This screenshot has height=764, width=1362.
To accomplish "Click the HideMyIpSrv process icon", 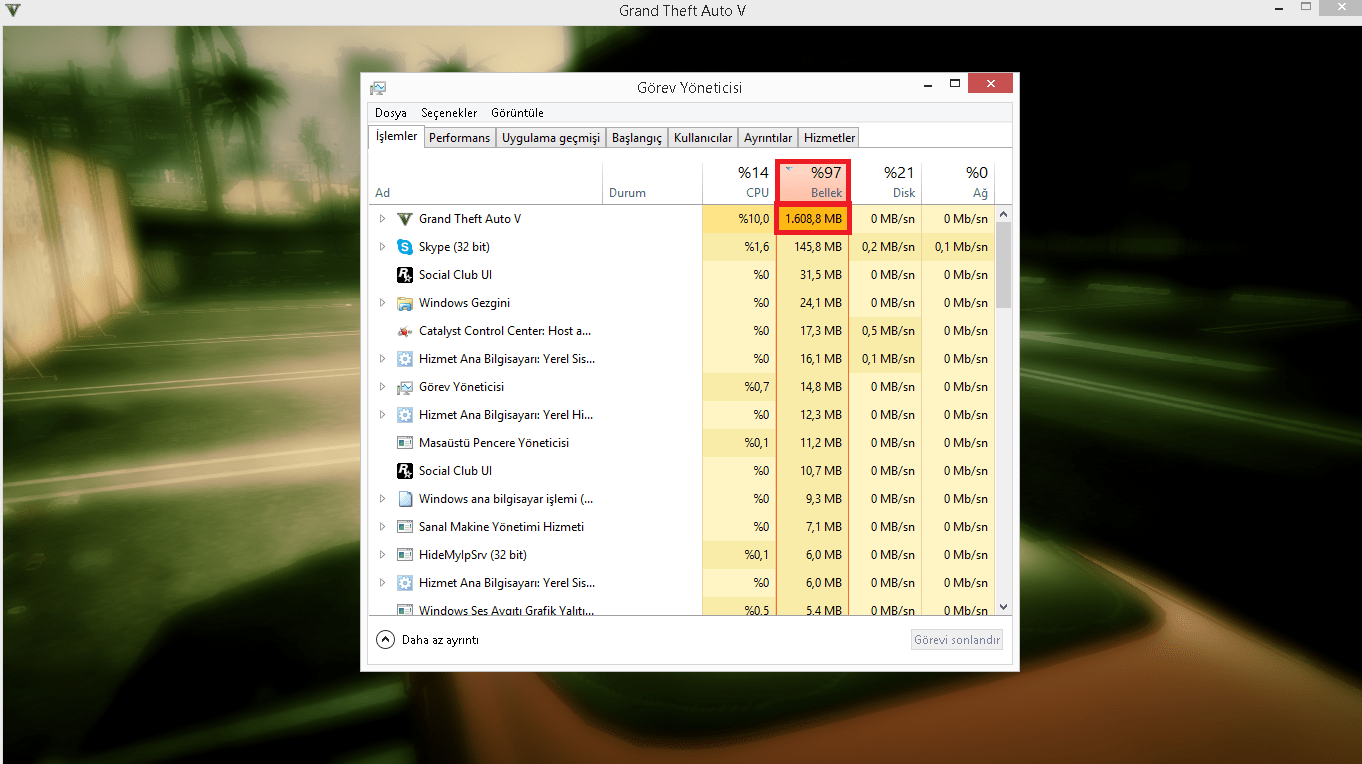I will click(x=405, y=555).
